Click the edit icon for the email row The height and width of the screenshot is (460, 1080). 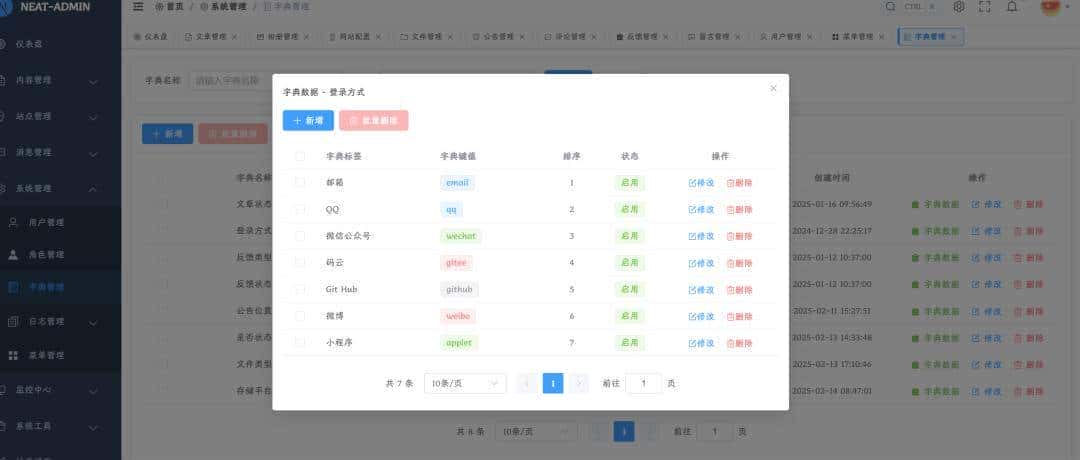pyautogui.click(x=692, y=183)
